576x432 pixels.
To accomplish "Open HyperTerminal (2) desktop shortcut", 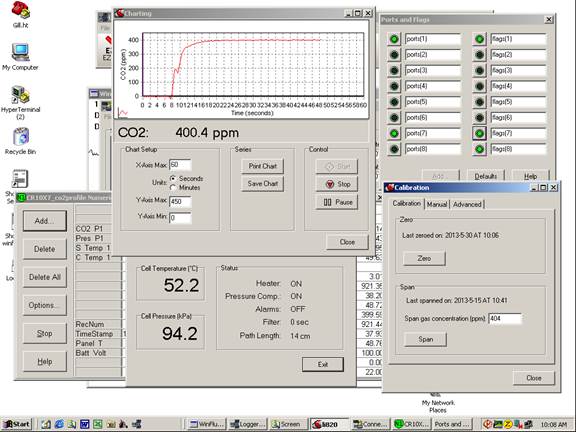I will click(x=21, y=102).
